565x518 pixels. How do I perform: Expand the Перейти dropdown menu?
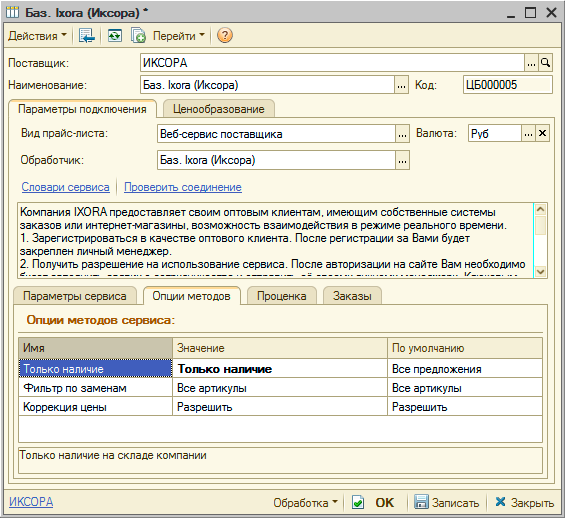[179, 36]
